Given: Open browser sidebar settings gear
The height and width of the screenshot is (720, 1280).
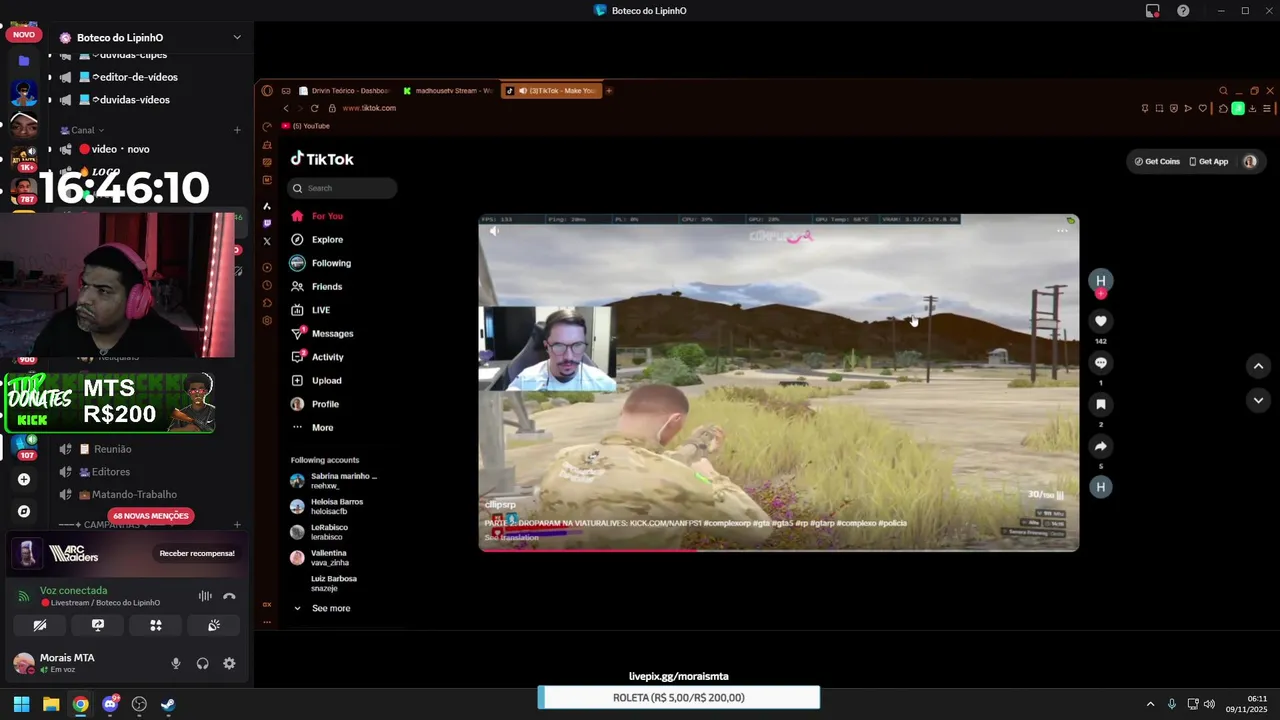Looking at the screenshot, I should 267,321.
